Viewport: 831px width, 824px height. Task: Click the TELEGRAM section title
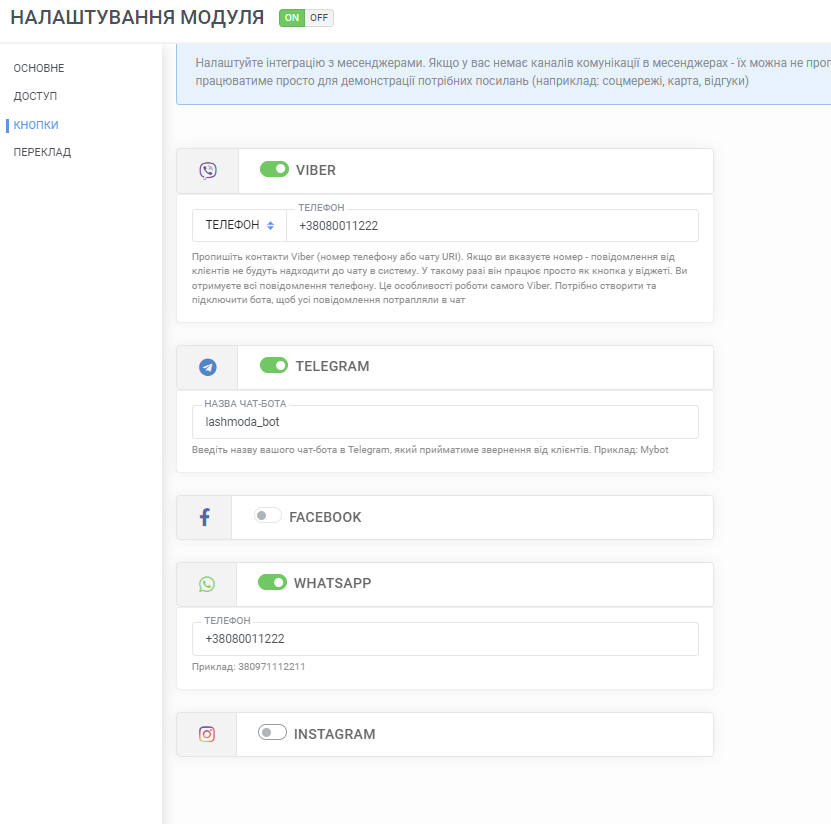332,366
